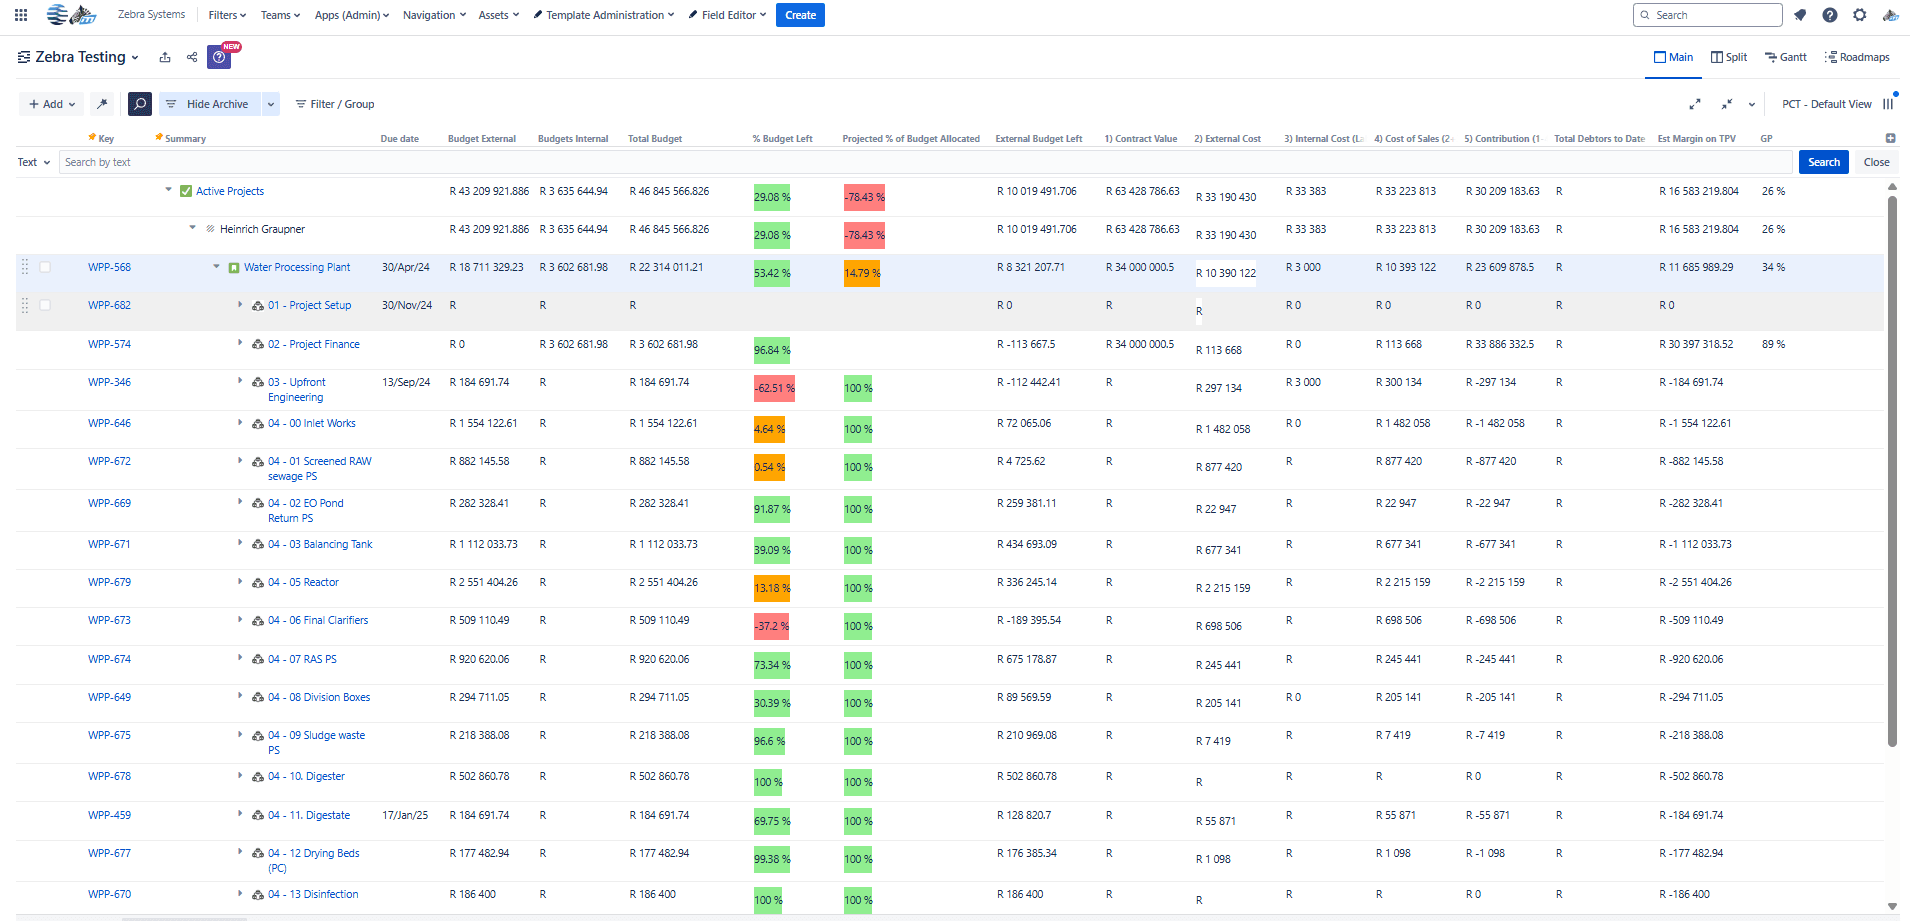Expand the 02 - Project Finance row
Image resolution: width=1910 pixels, height=921 pixels.
240,343
